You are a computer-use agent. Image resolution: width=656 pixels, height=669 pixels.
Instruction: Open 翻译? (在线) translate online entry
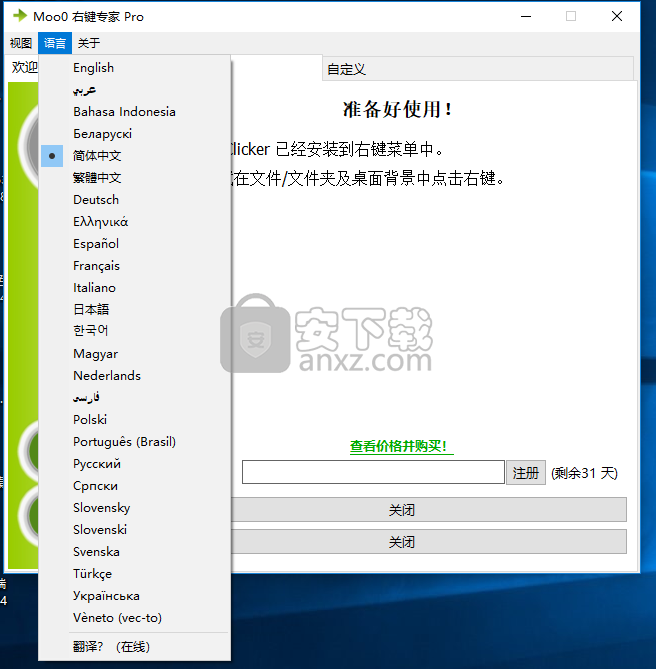coord(135,647)
